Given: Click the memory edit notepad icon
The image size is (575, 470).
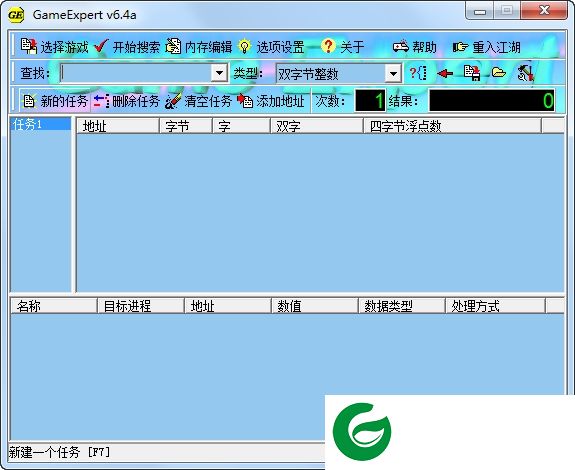Looking at the screenshot, I should [x=173, y=46].
